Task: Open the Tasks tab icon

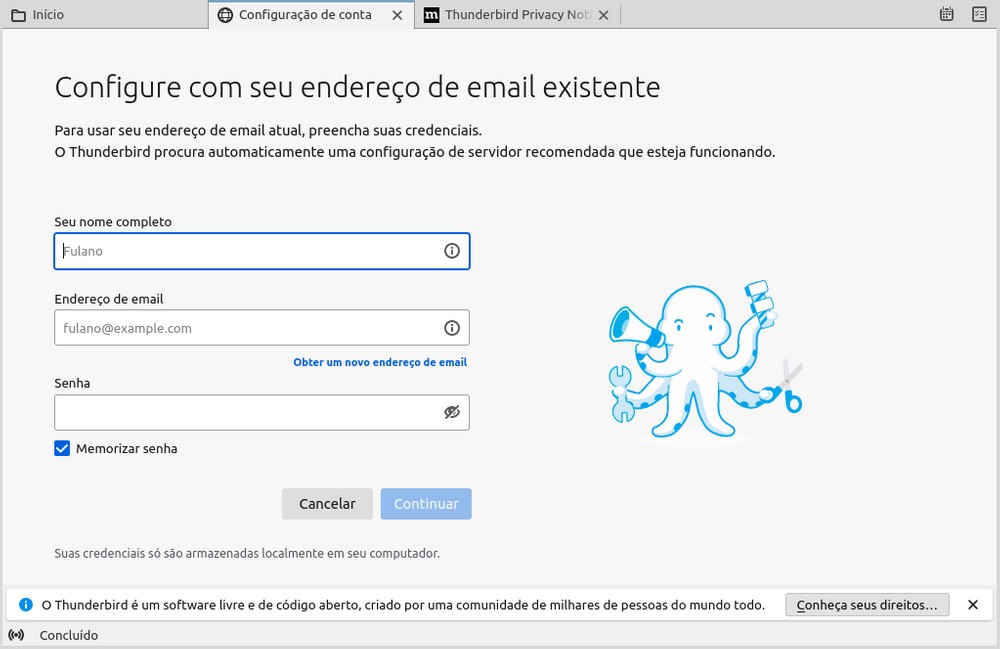Action: pos(979,14)
